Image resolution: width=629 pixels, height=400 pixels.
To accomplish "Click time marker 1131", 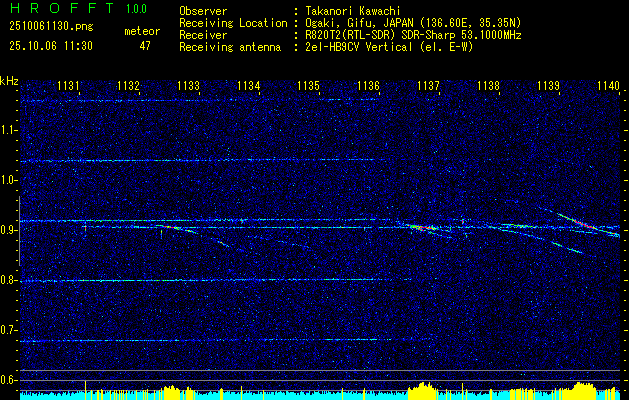I will tap(69, 86).
